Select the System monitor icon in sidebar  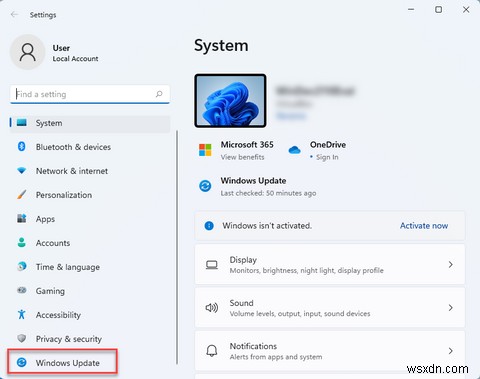pyautogui.click(x=22, y=123)
